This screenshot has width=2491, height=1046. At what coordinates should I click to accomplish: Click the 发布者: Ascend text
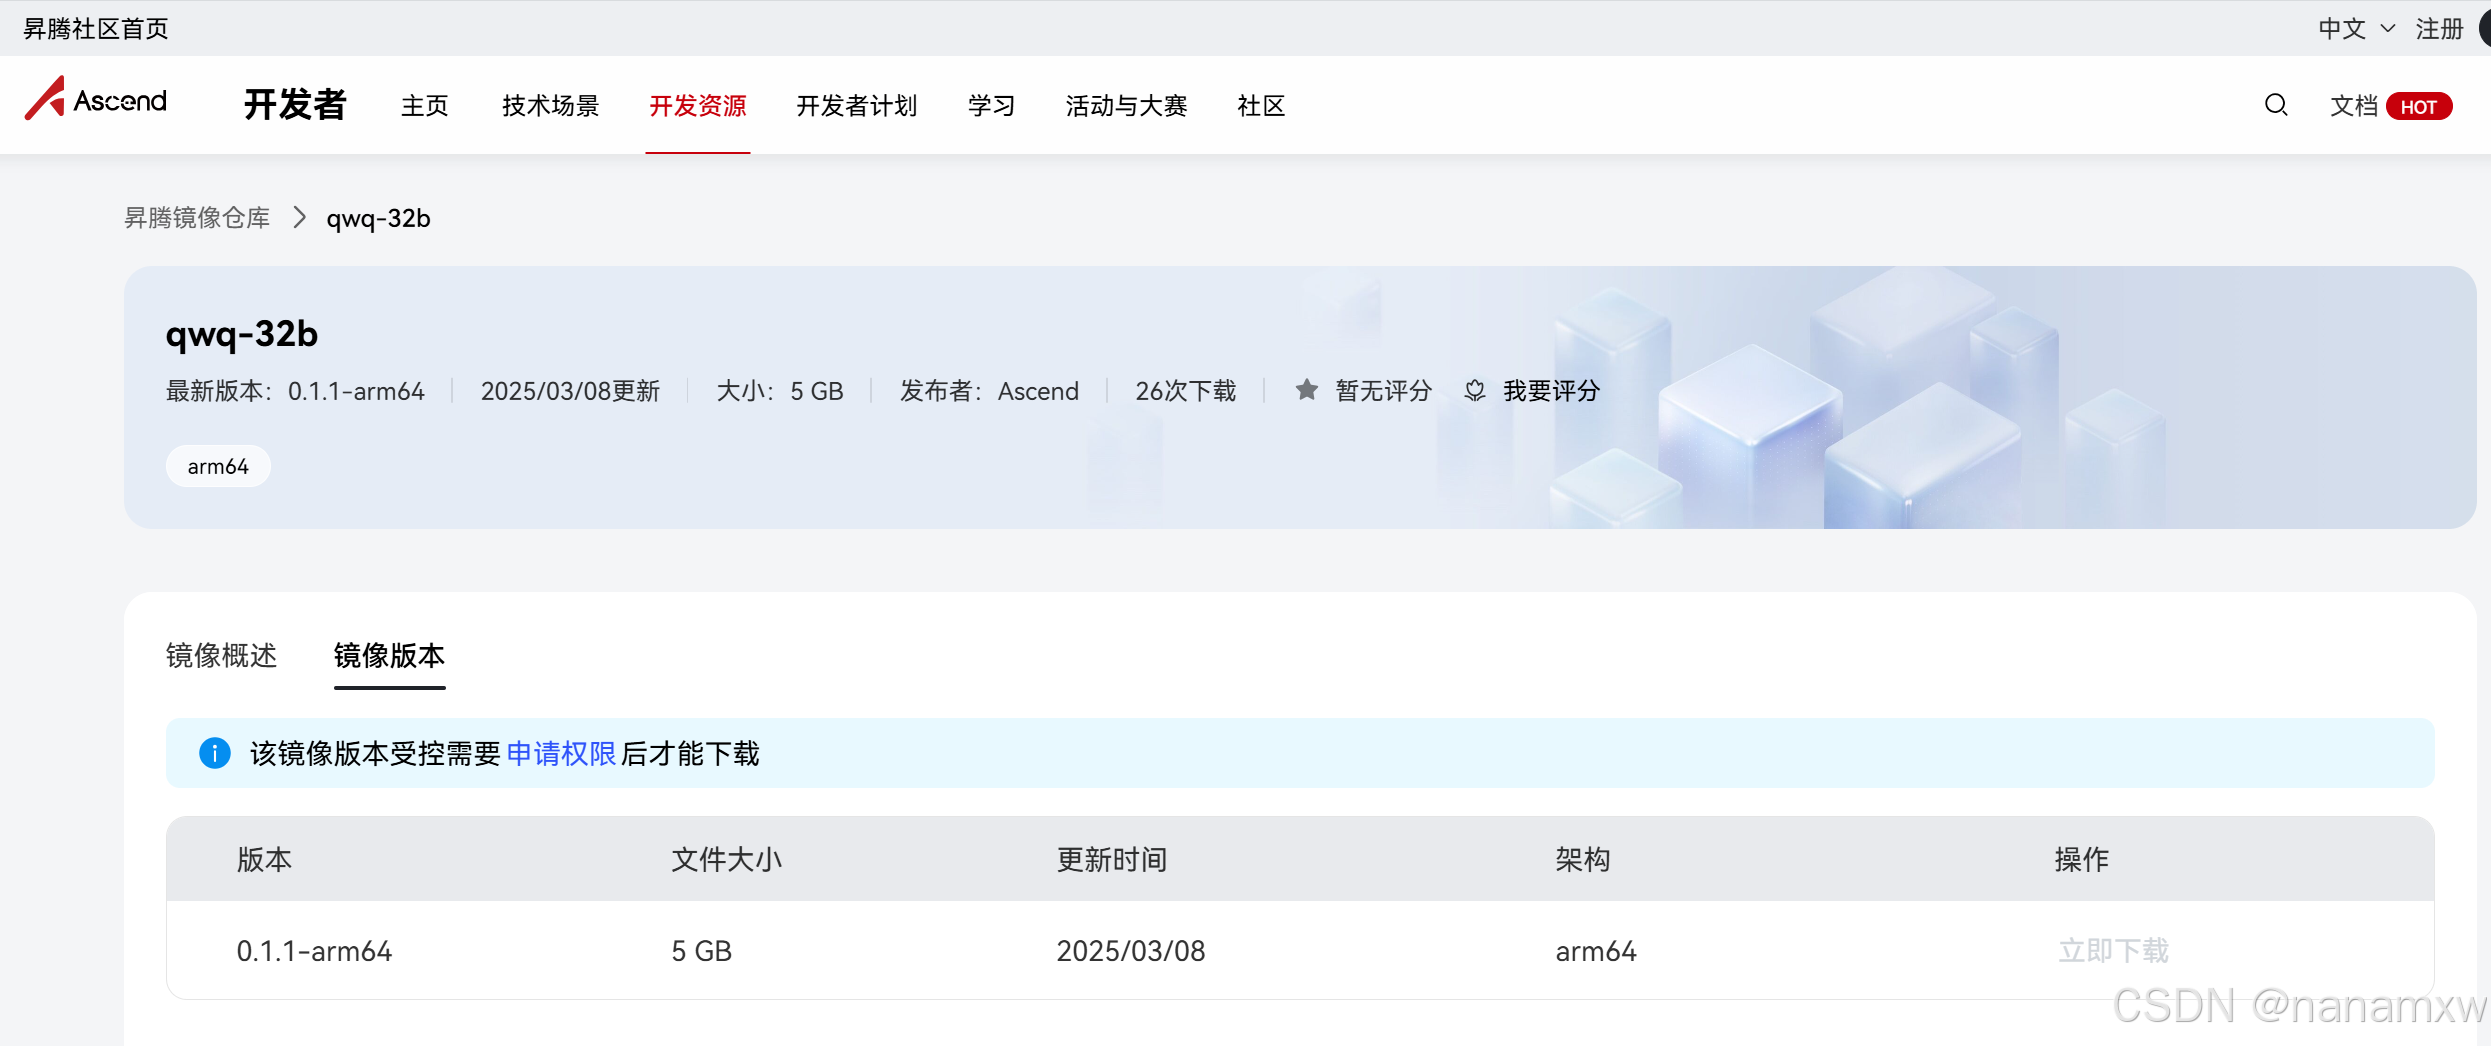point(989,390)
